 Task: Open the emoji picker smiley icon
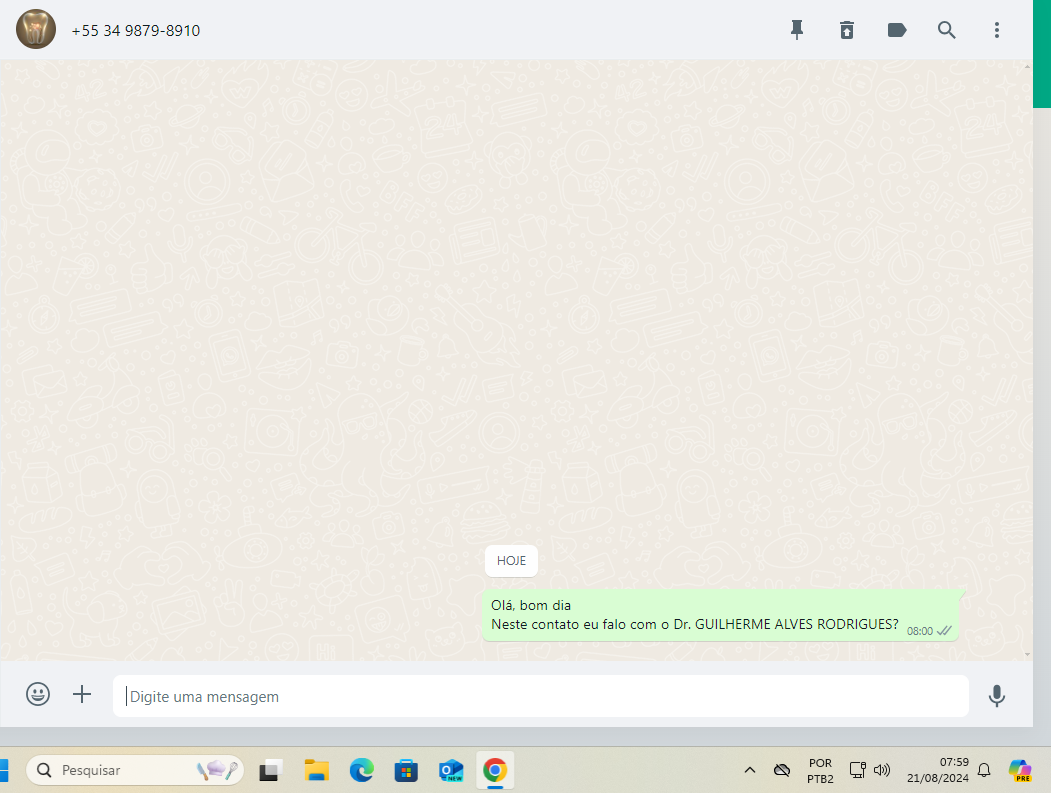tap(38, 694)
